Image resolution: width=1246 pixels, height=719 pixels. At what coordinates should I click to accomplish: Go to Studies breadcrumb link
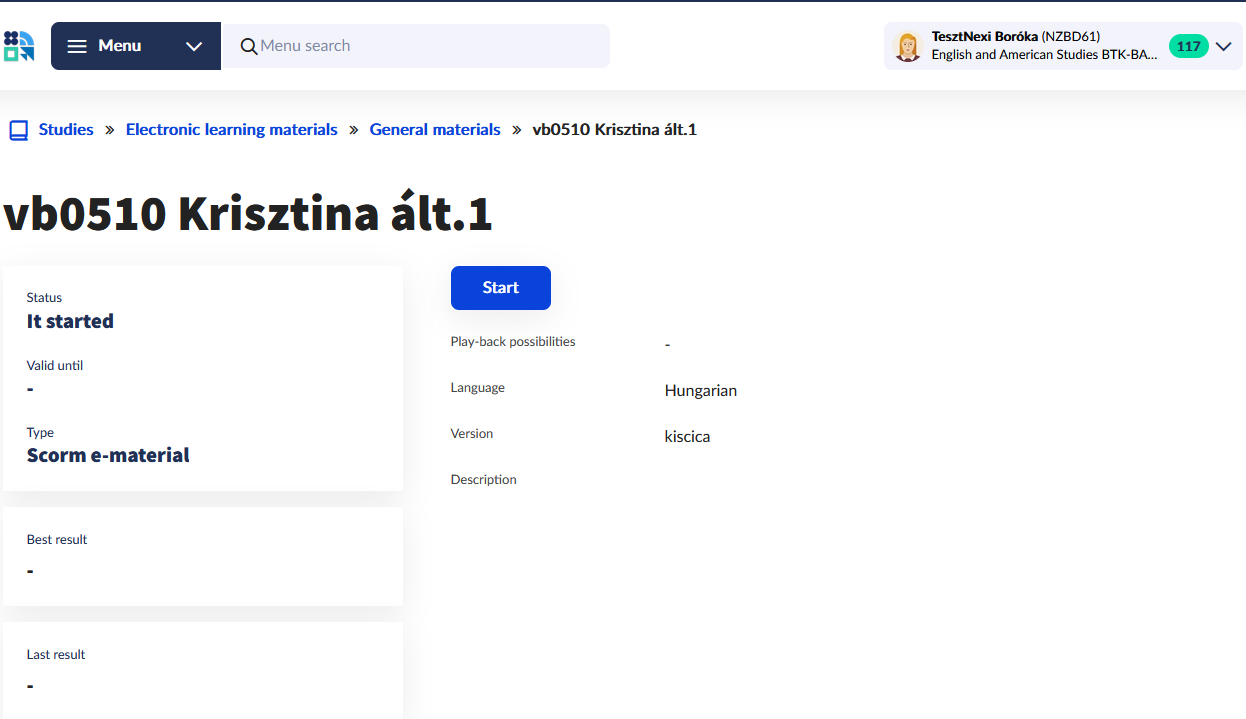coord(66,130)
